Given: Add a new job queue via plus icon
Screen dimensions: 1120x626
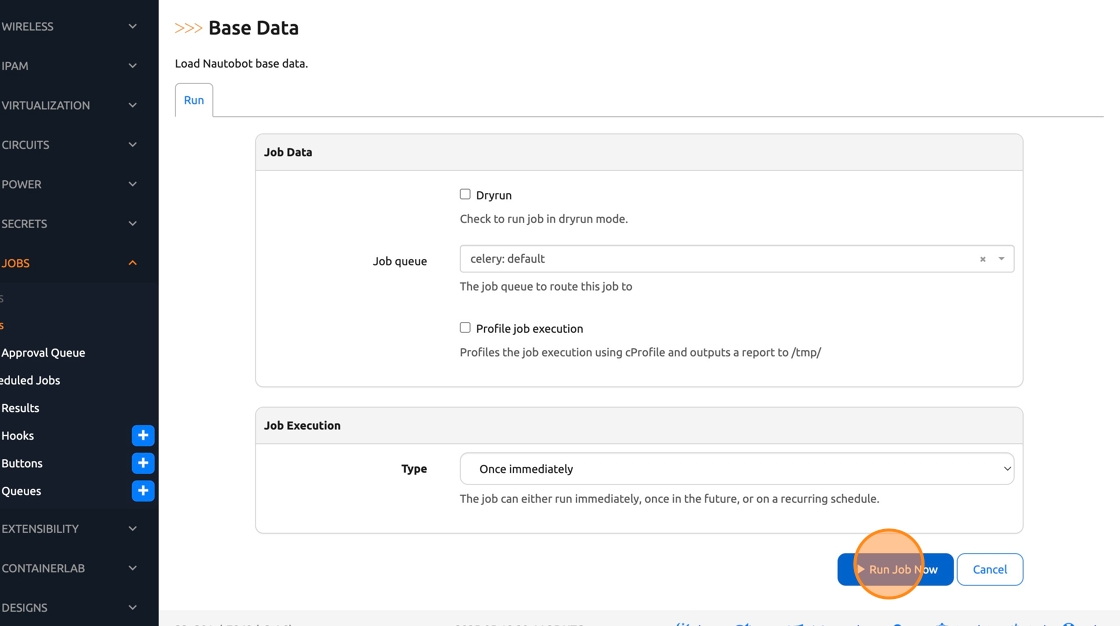Looking at the screenshot, I should [x=143, y=491].
